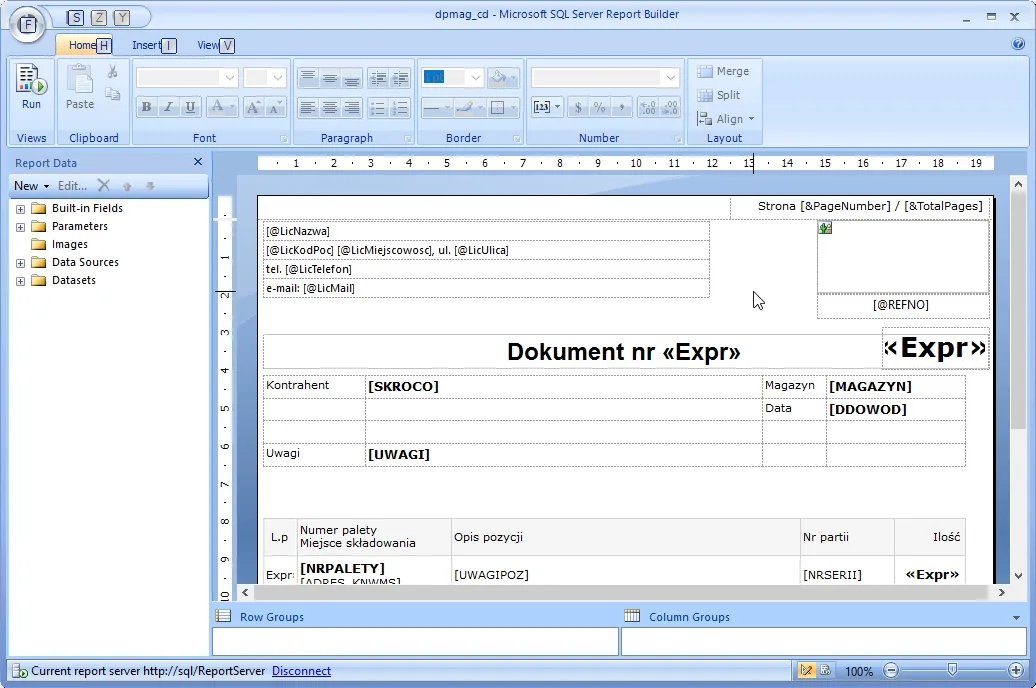
Task: Adjust the zoom slider handle
Action: click(x=952, y=670)
